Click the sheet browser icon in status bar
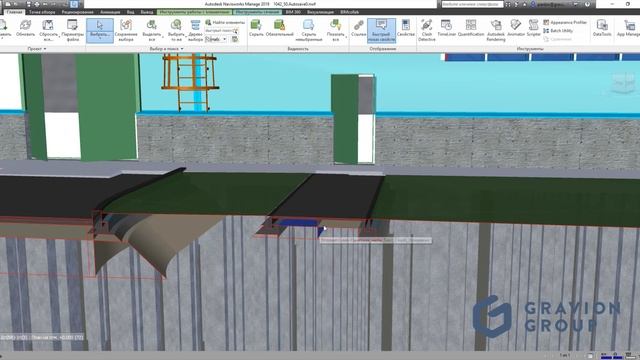 [x=590, y=356]
